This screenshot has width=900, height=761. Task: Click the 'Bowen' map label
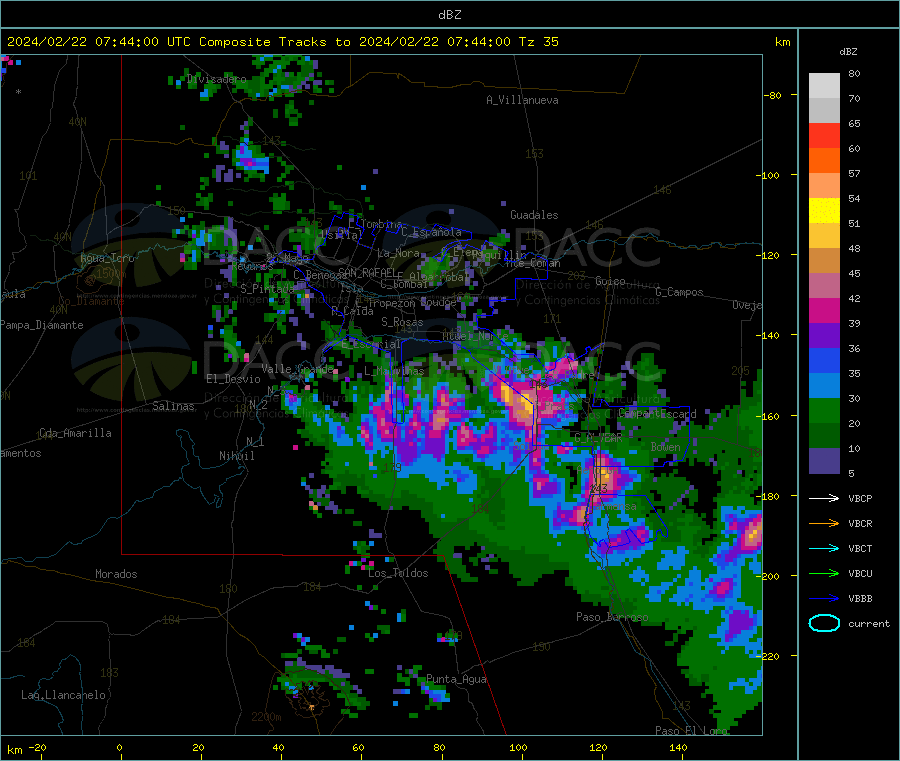(x=666, y=447)
